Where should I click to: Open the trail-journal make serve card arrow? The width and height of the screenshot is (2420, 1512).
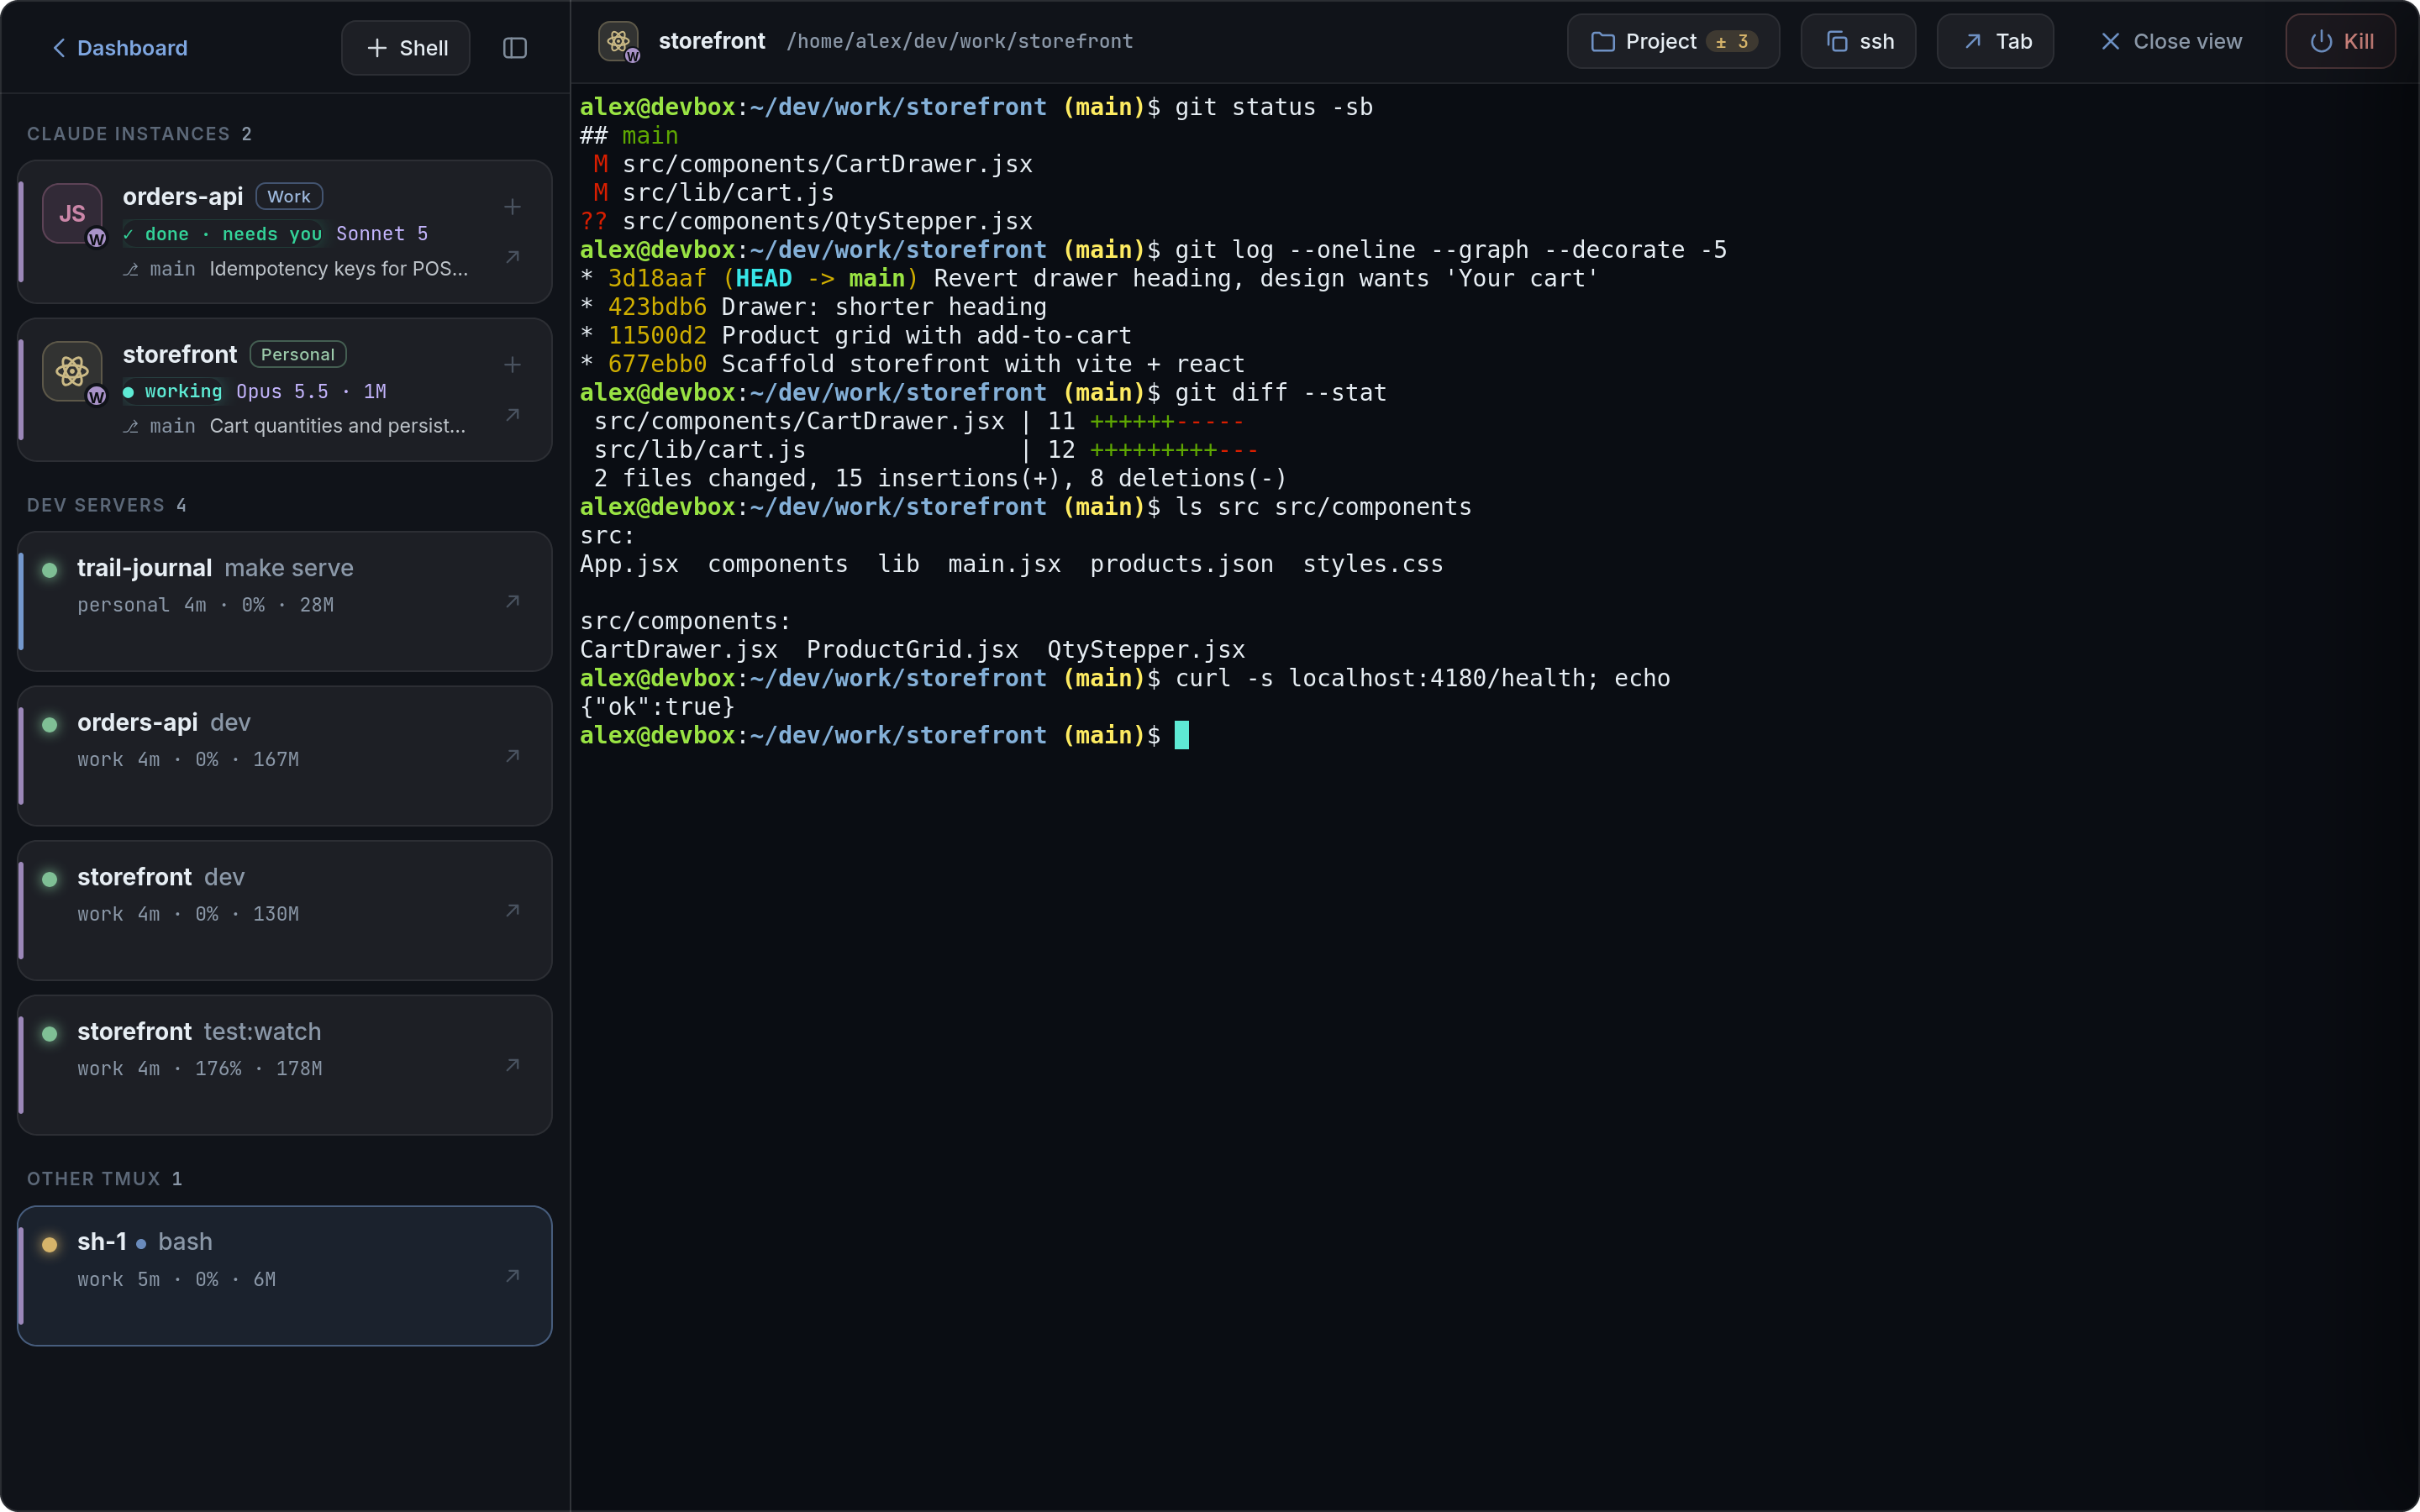[x=512, y=601]
